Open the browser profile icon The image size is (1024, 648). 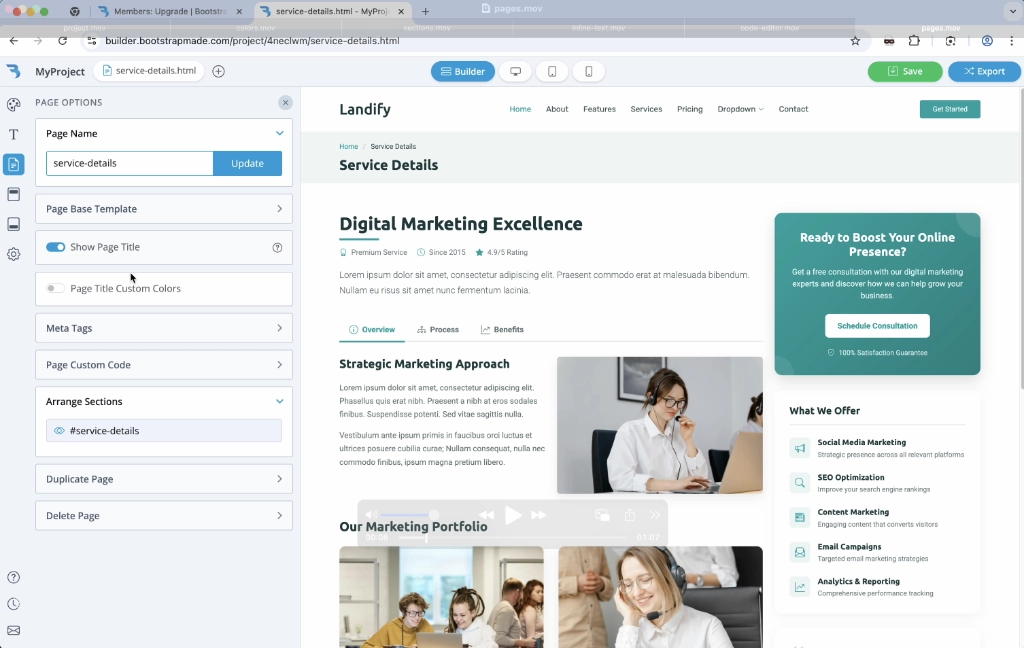(987, 40)
